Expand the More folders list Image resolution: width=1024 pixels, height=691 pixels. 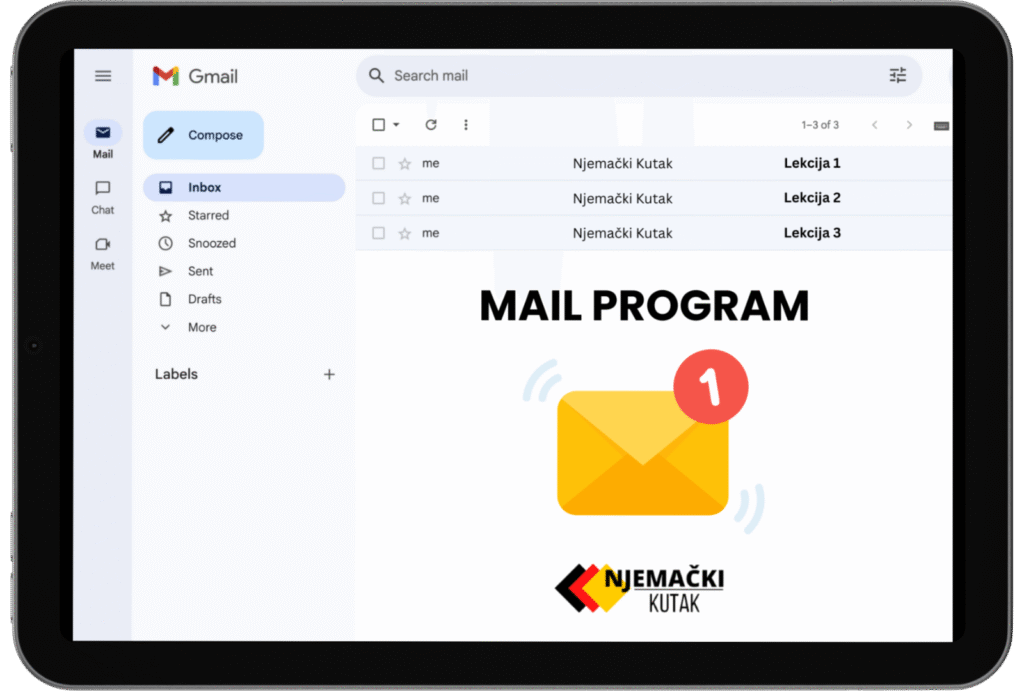click(201, 327)
